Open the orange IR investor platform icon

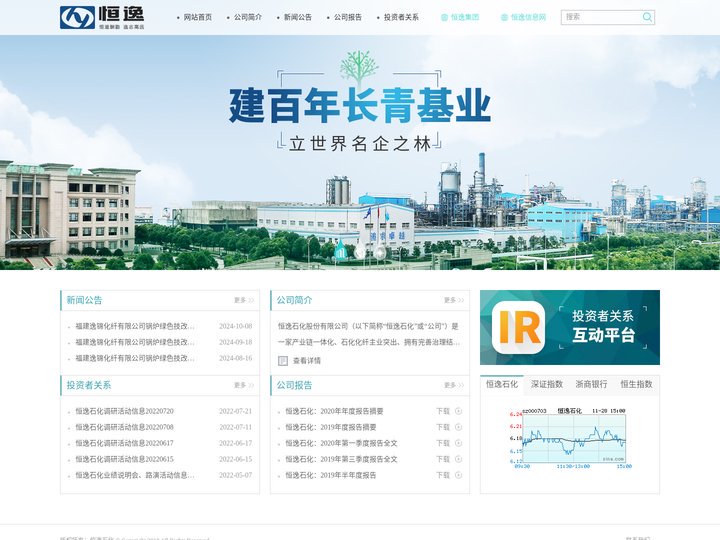click(x=518, y=327)
